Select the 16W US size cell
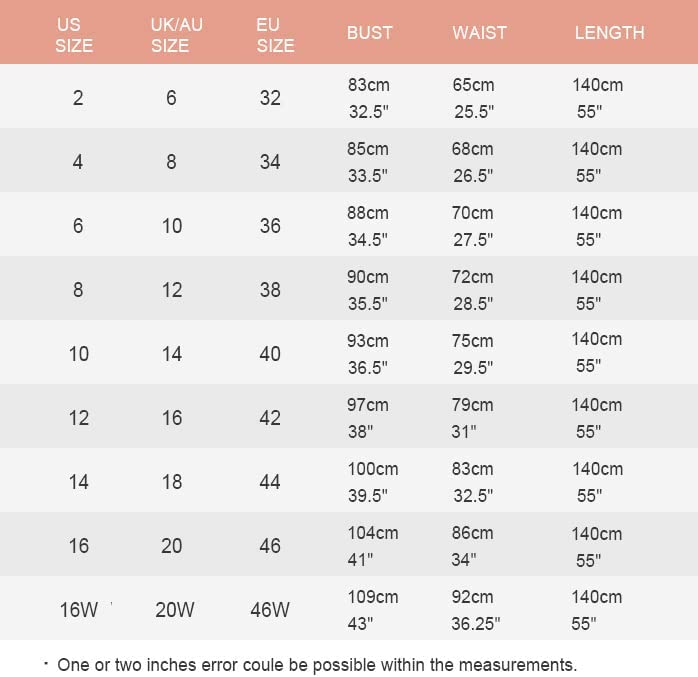The height and width of the screenshot is (677, 698). 79,610
